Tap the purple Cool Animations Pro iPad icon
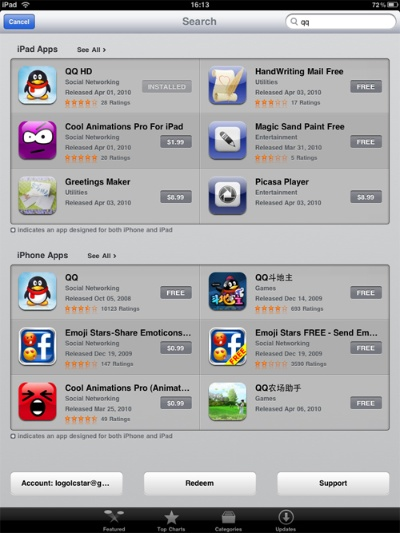The width and height of the screenshot is (400, 533). (37, 140)
